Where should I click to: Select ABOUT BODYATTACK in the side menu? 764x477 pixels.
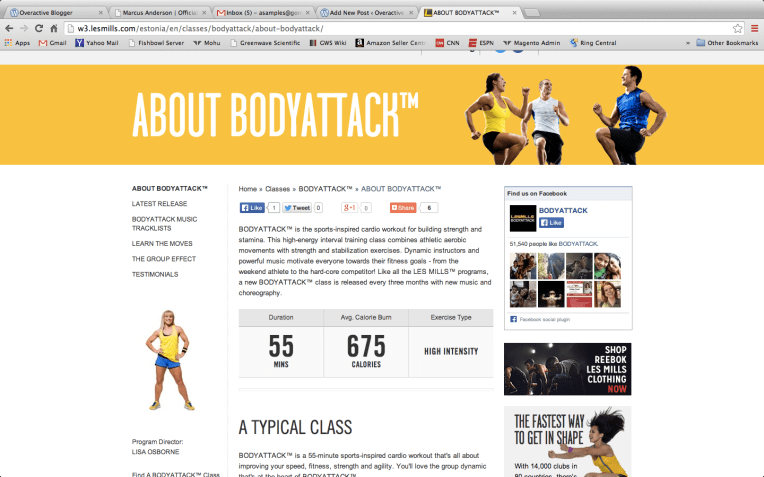170,189
